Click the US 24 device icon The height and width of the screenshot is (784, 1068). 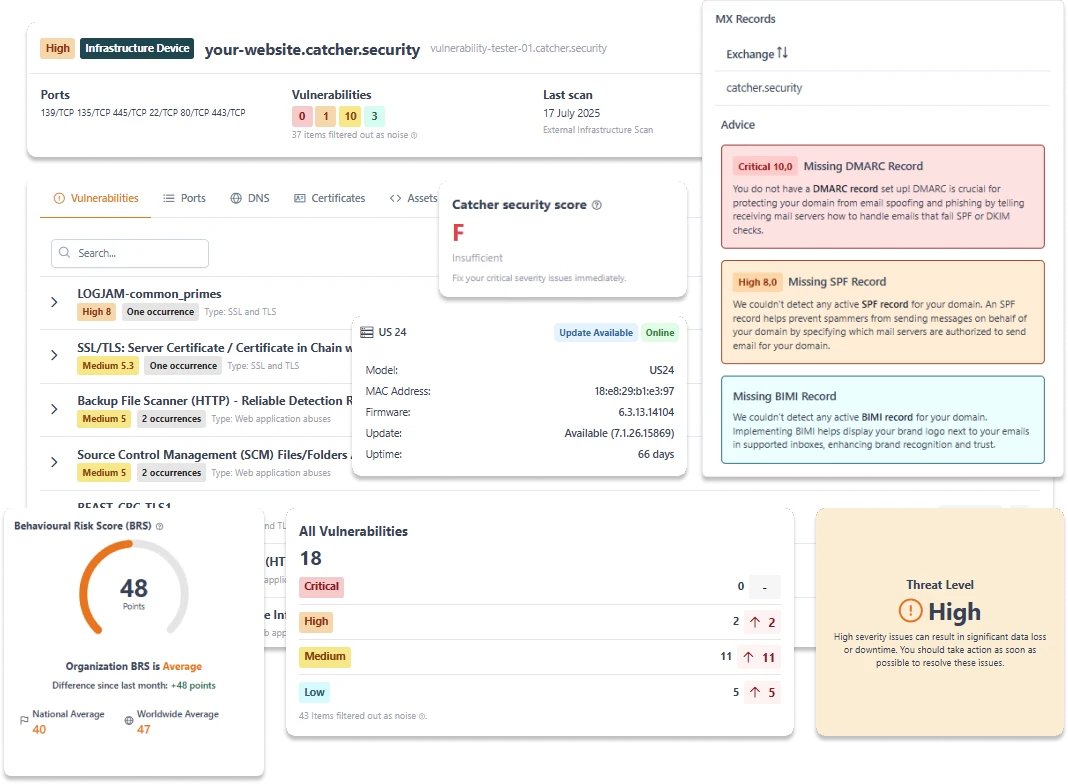tap(365, 331)
